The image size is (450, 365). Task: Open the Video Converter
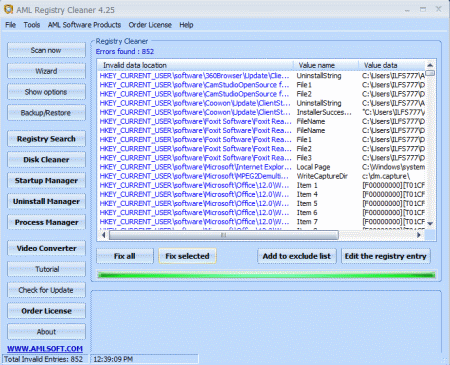pyautogui.click(x=46, y=248)
